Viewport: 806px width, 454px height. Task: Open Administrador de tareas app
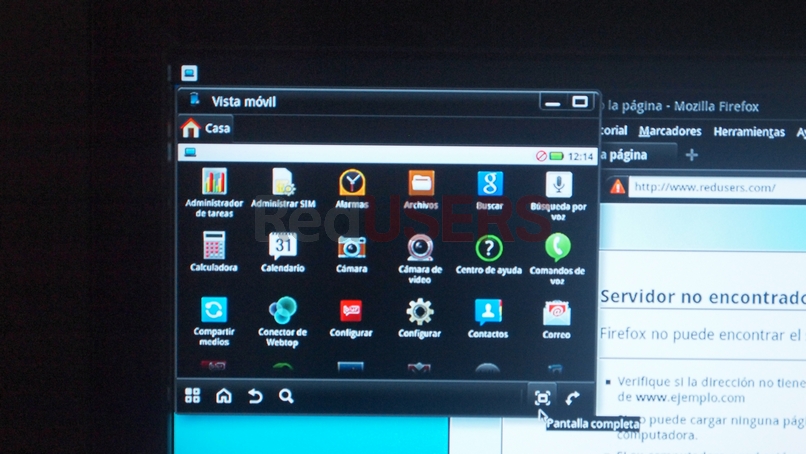tap(214, 192)
